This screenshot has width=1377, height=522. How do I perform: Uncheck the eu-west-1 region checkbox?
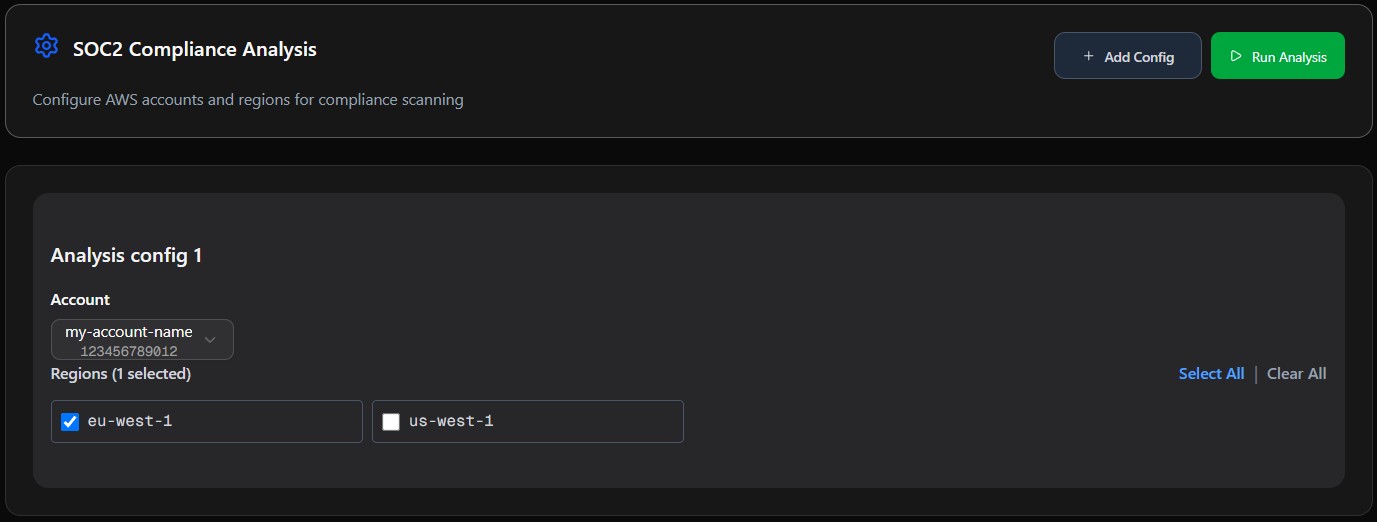70,422
